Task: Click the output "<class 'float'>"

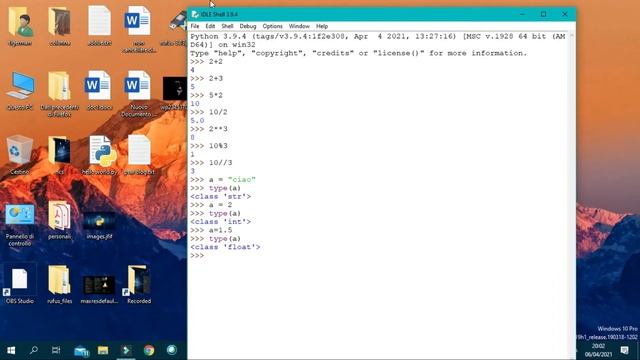Action: [225, 247]
